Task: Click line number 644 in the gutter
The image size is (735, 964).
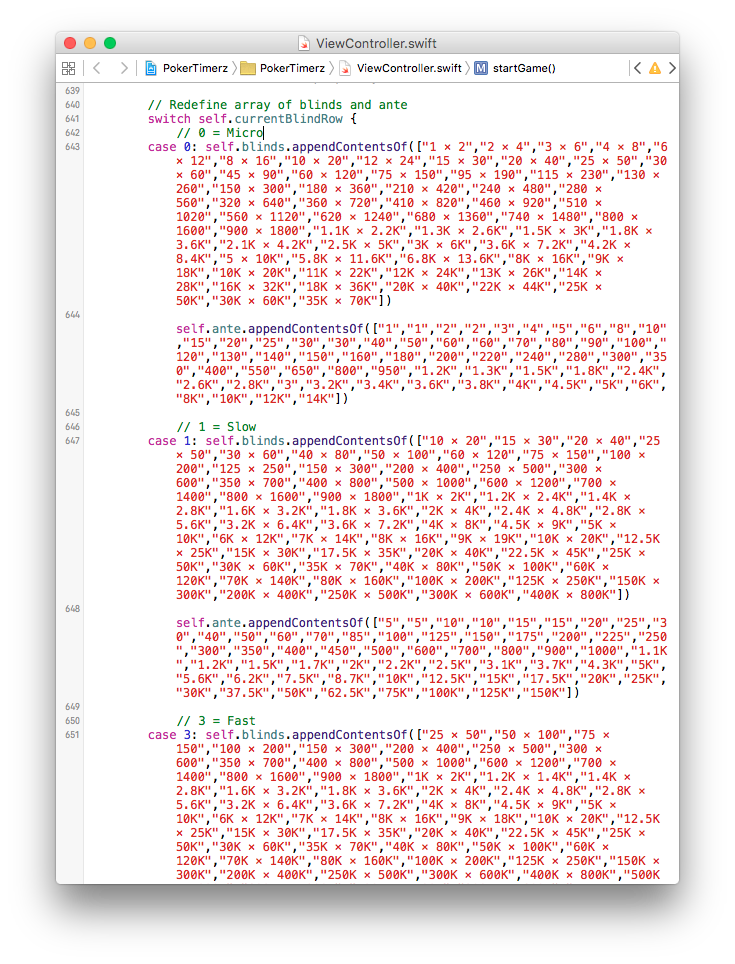Action: [x=73, y=315]
